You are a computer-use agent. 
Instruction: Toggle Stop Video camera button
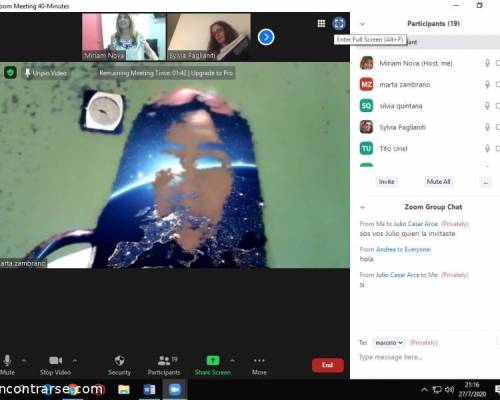(55, 365)
